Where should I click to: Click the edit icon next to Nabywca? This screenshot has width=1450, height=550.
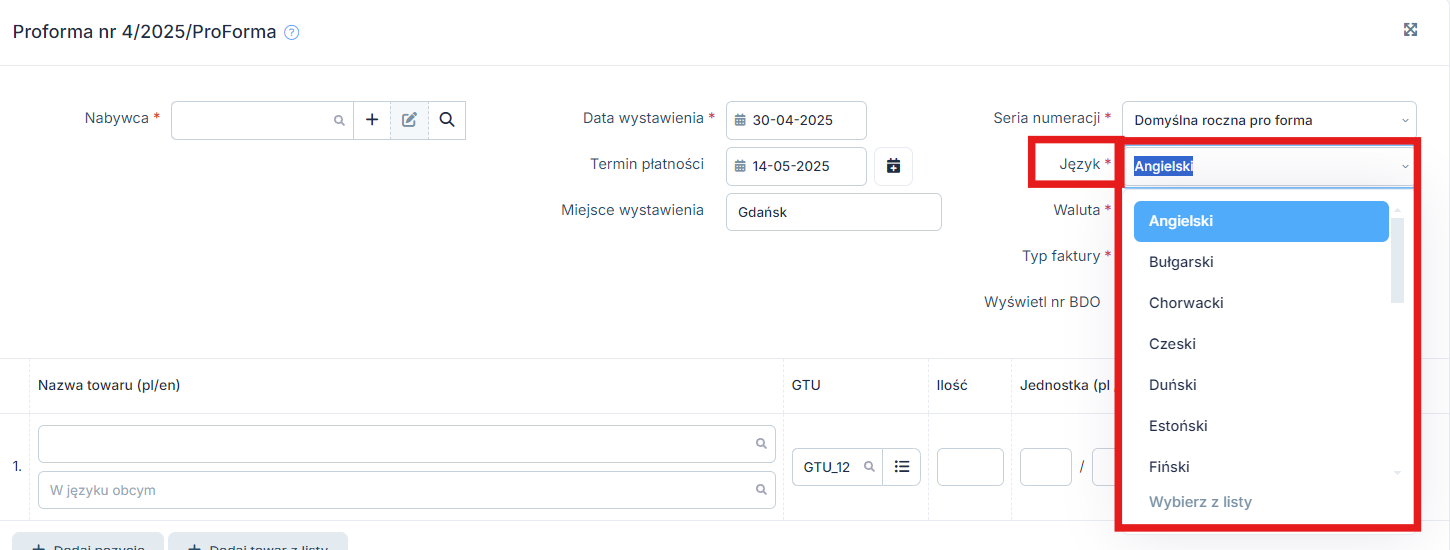[409, 120]
